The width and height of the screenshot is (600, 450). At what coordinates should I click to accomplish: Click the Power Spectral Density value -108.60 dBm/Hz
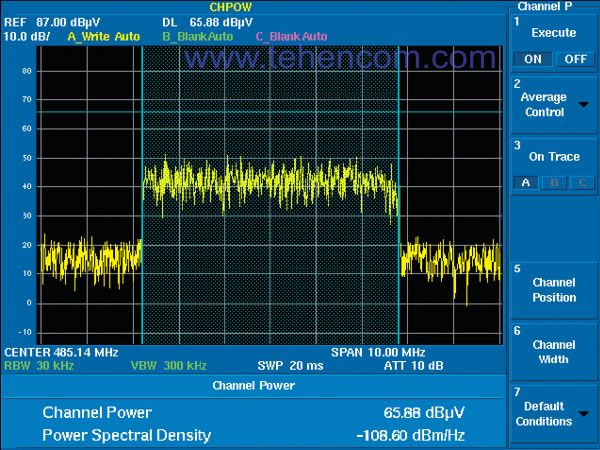410,435
